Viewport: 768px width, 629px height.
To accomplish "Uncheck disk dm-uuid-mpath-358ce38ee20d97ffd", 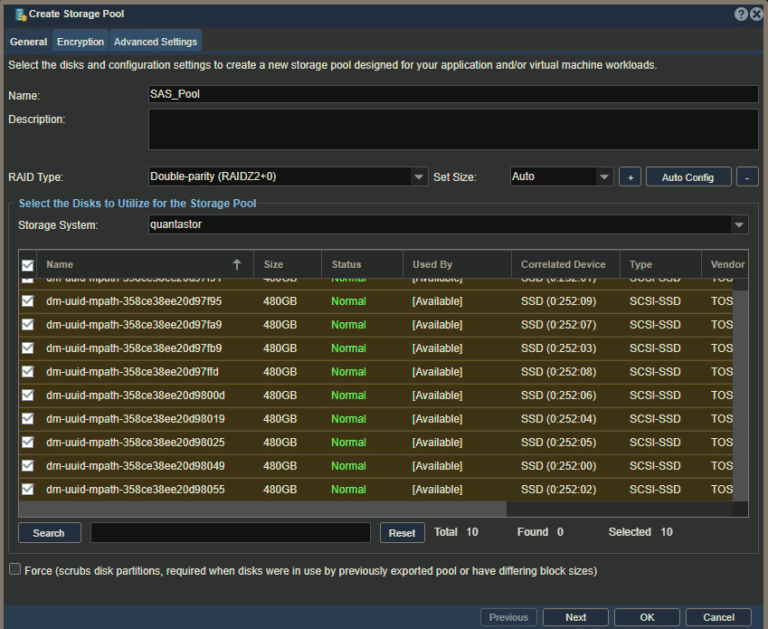I will click(27, 371).
